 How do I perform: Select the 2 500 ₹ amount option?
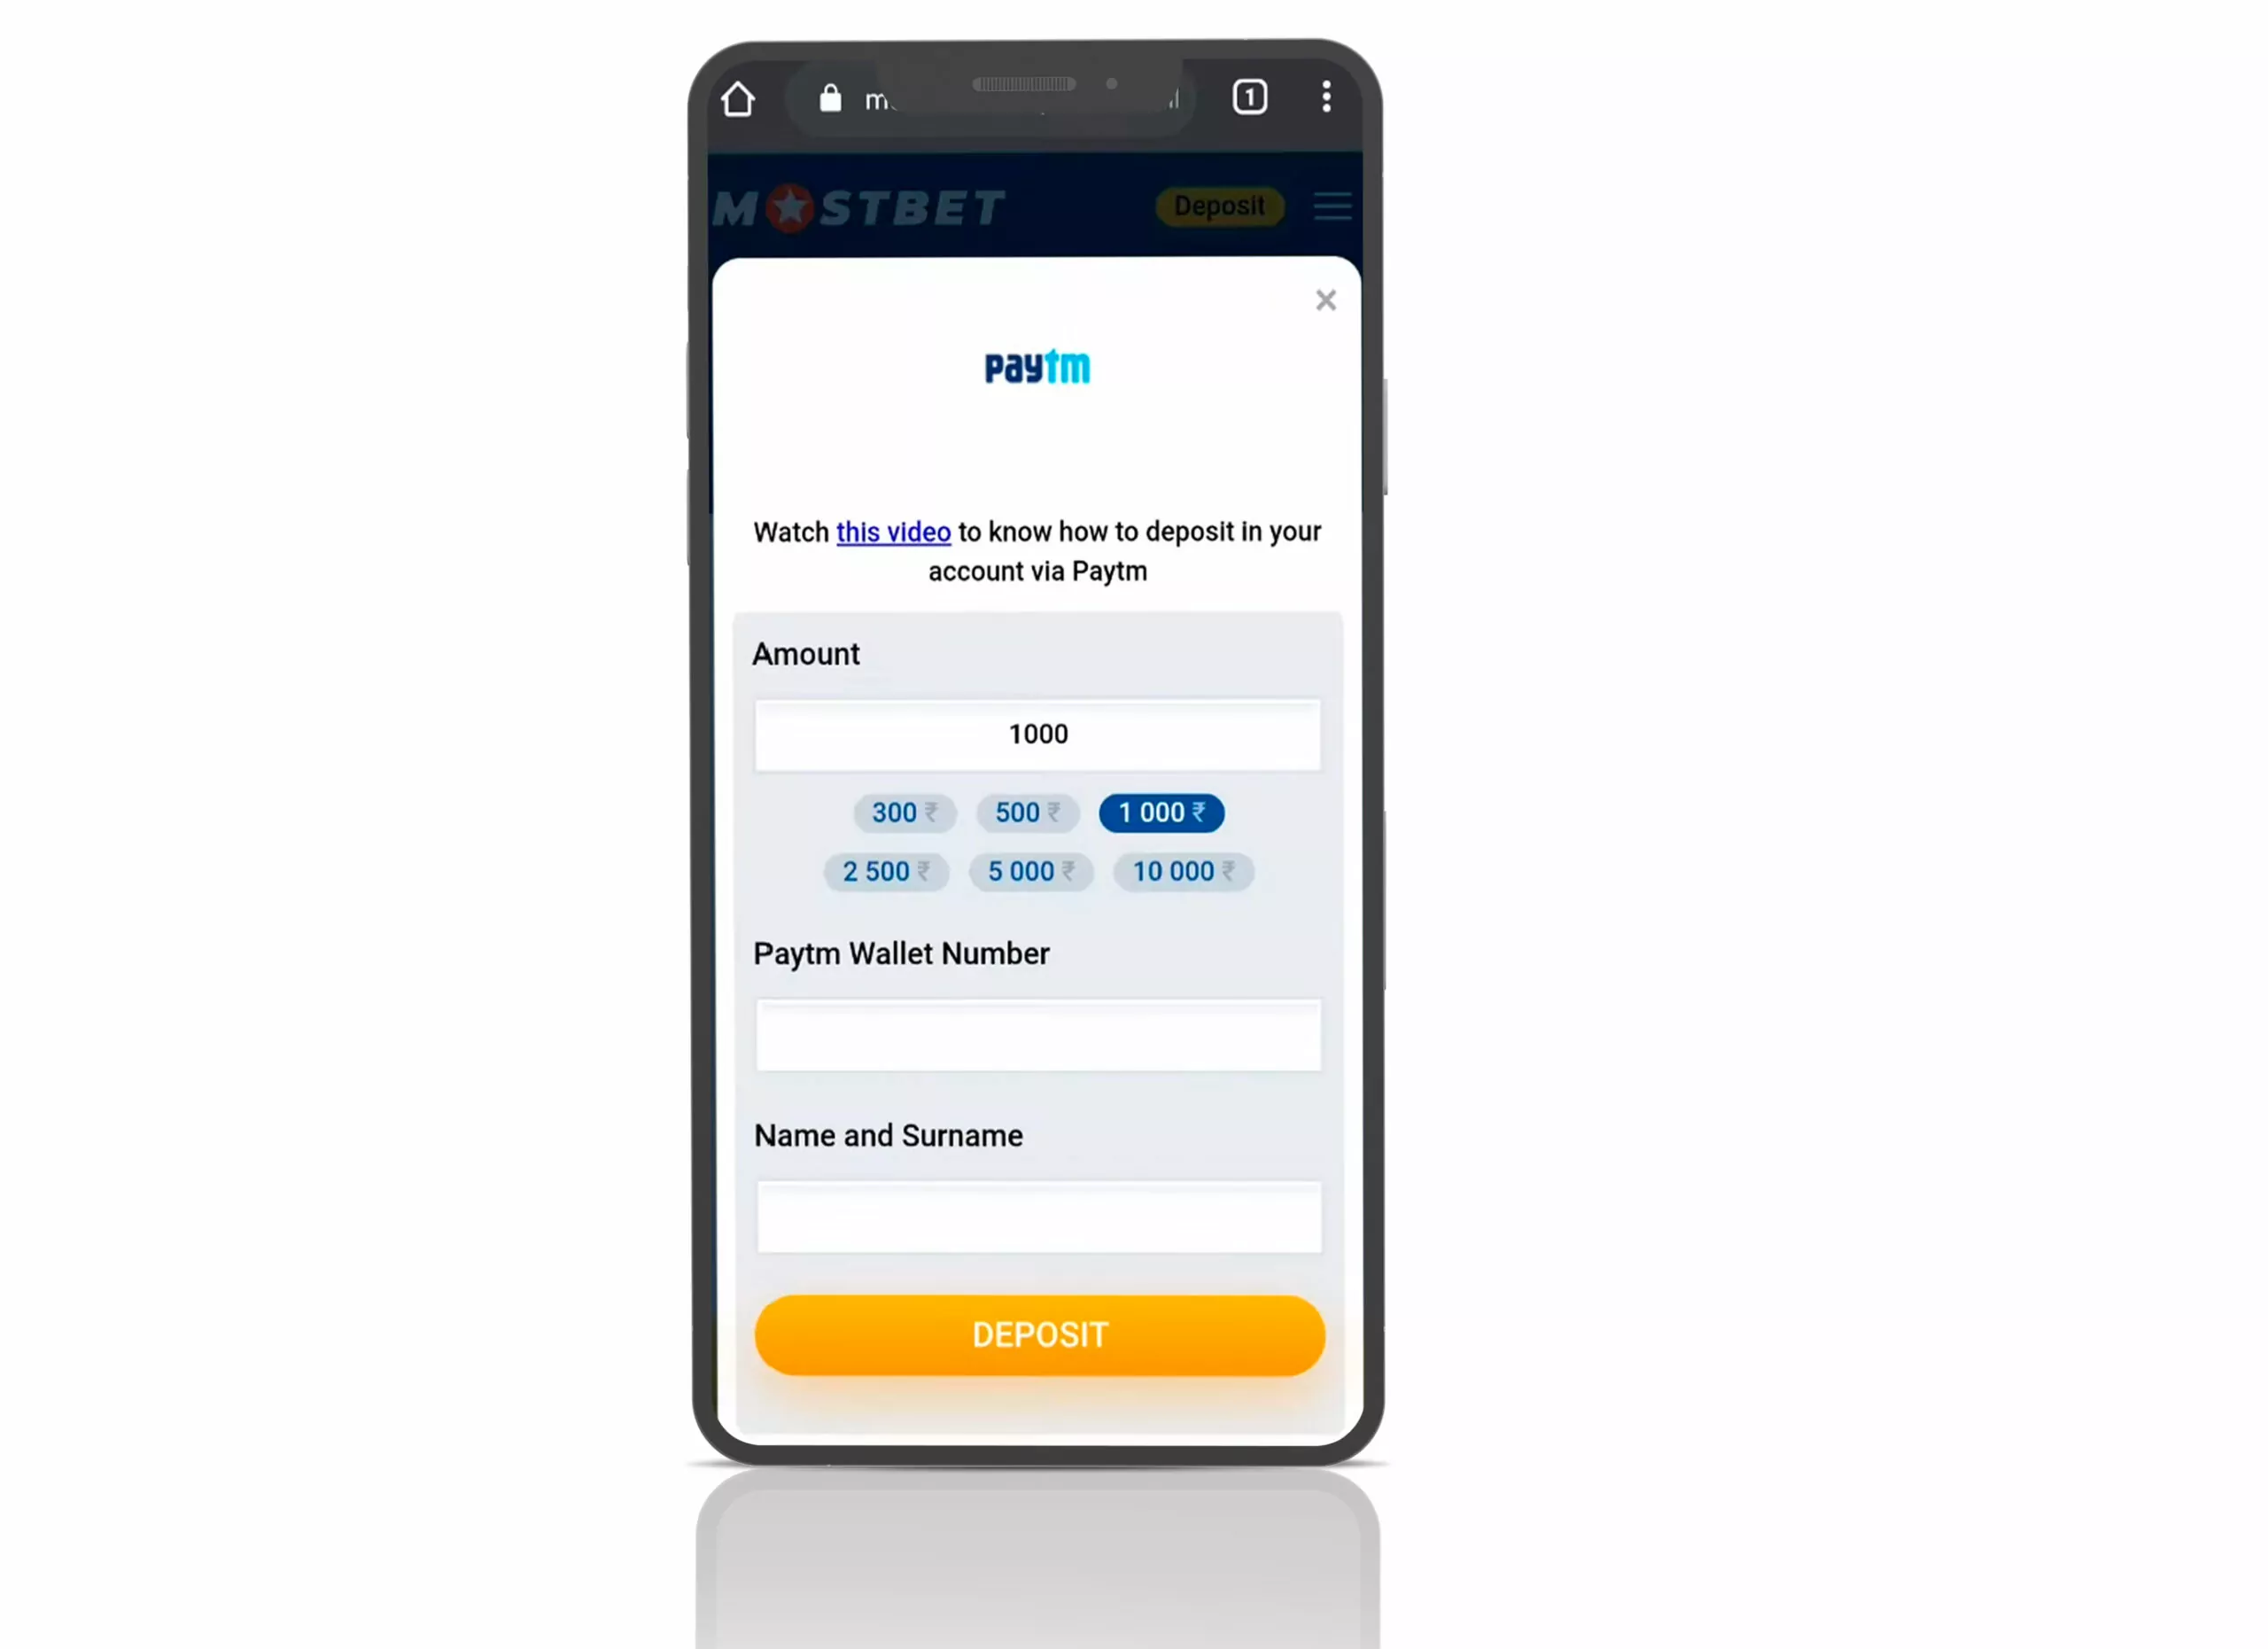coord(886,870)
